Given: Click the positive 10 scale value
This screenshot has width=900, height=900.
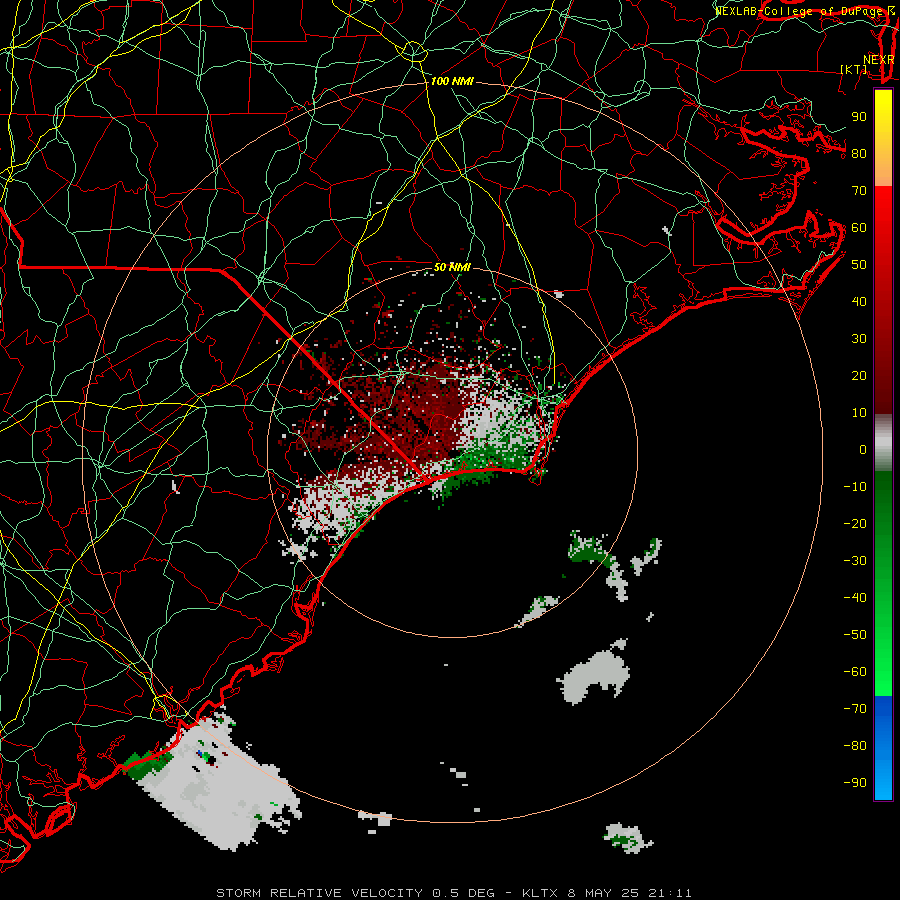Looking at the screenshot, I should pyautogui.click(x=859, y=413).
